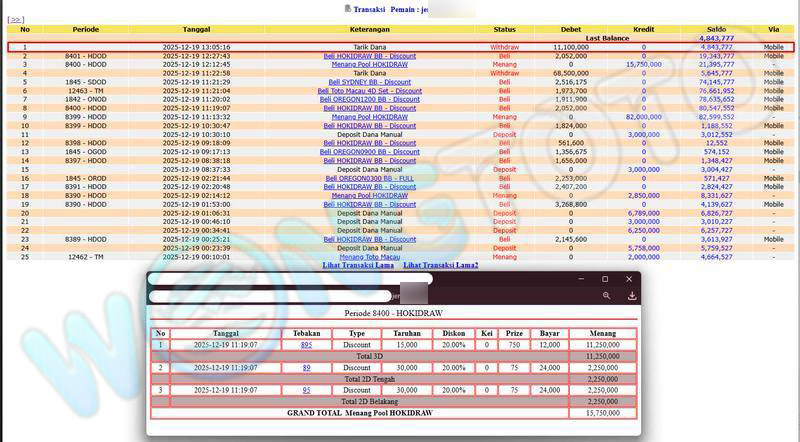The height and width of the screenshot is (442, 800).
Task: Open Beli OREGON0300 BB - FULL link
Action: tap(369, 178)
